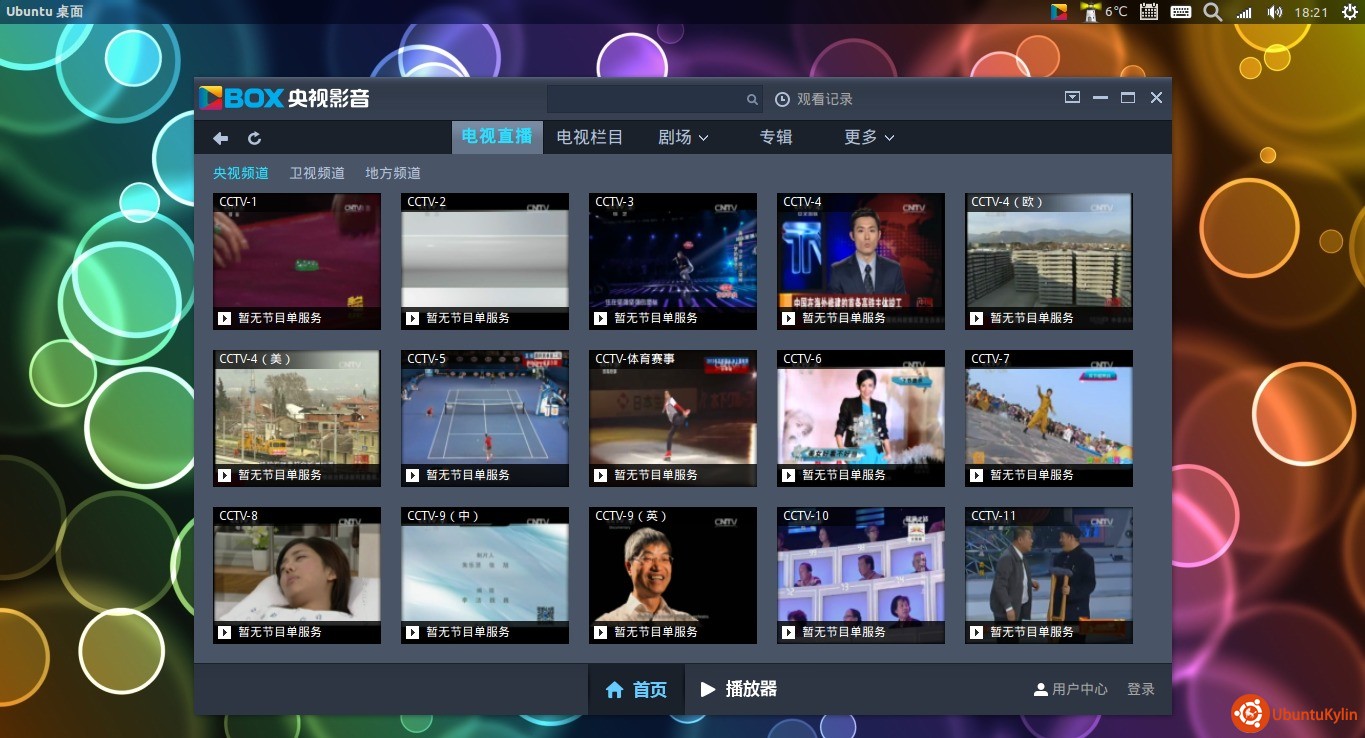Open the system settings gear in top panel

coord(1348,12)
